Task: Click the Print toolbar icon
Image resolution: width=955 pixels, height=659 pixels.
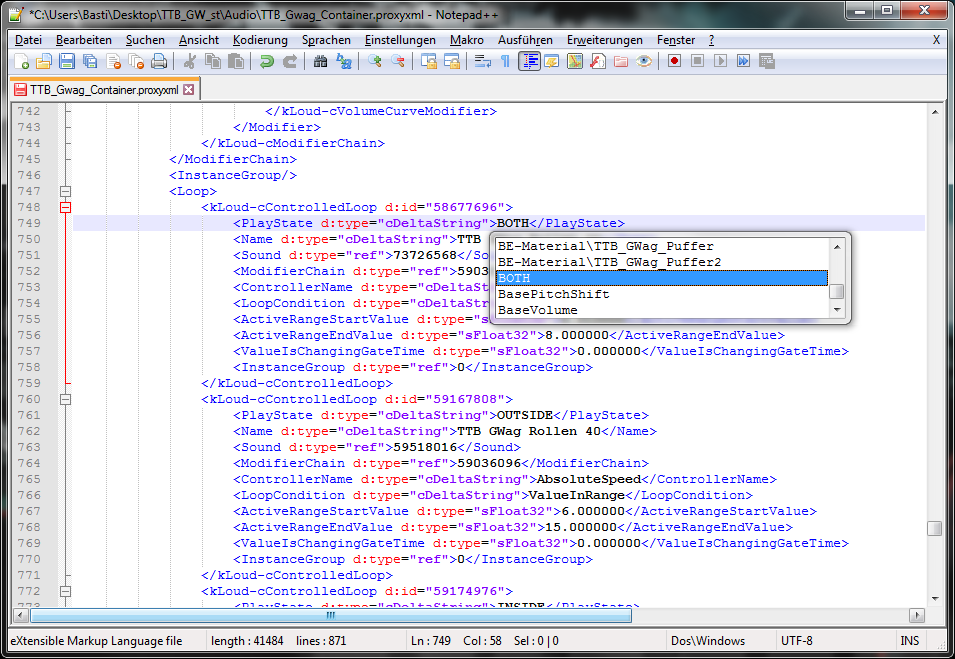Action: coord(159,62)
